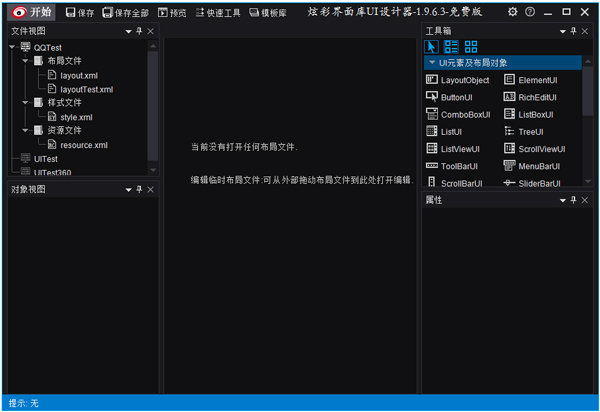Toggle pin on 属性 panel
Screen dimensions: 600x412
(573, 200)
